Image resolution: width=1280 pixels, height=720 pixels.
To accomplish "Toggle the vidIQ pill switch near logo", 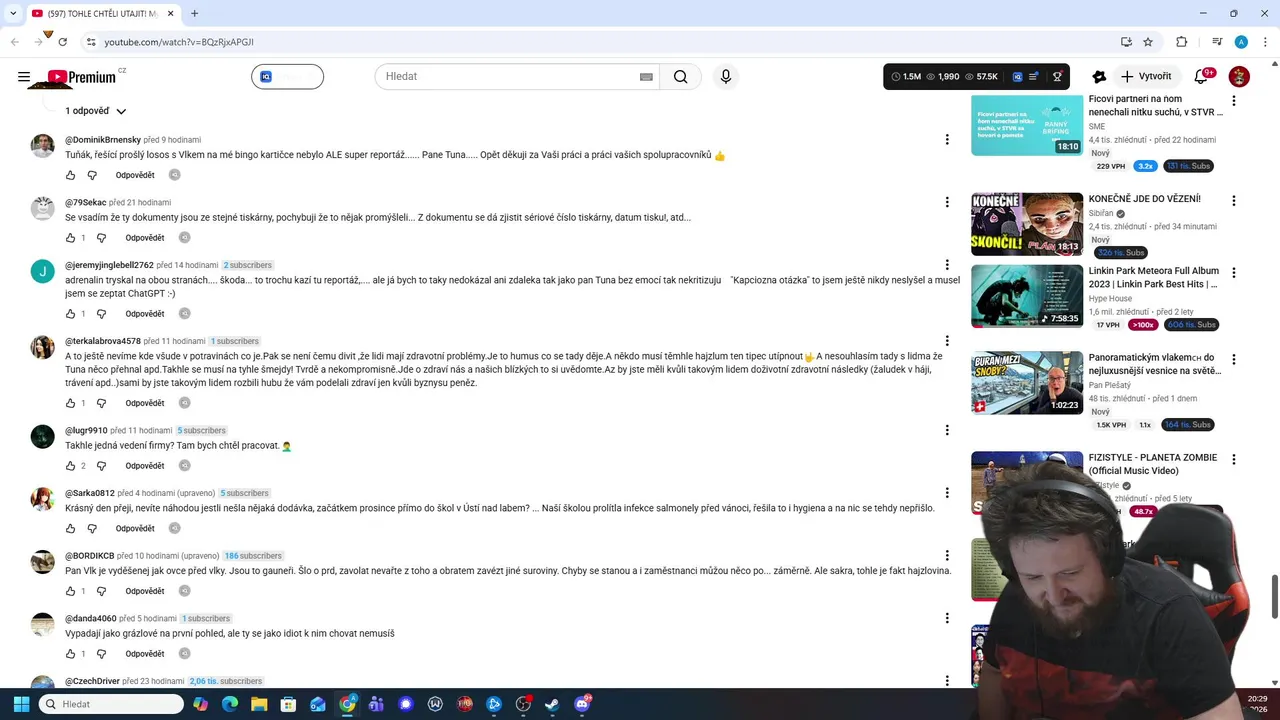I will 287,77.
